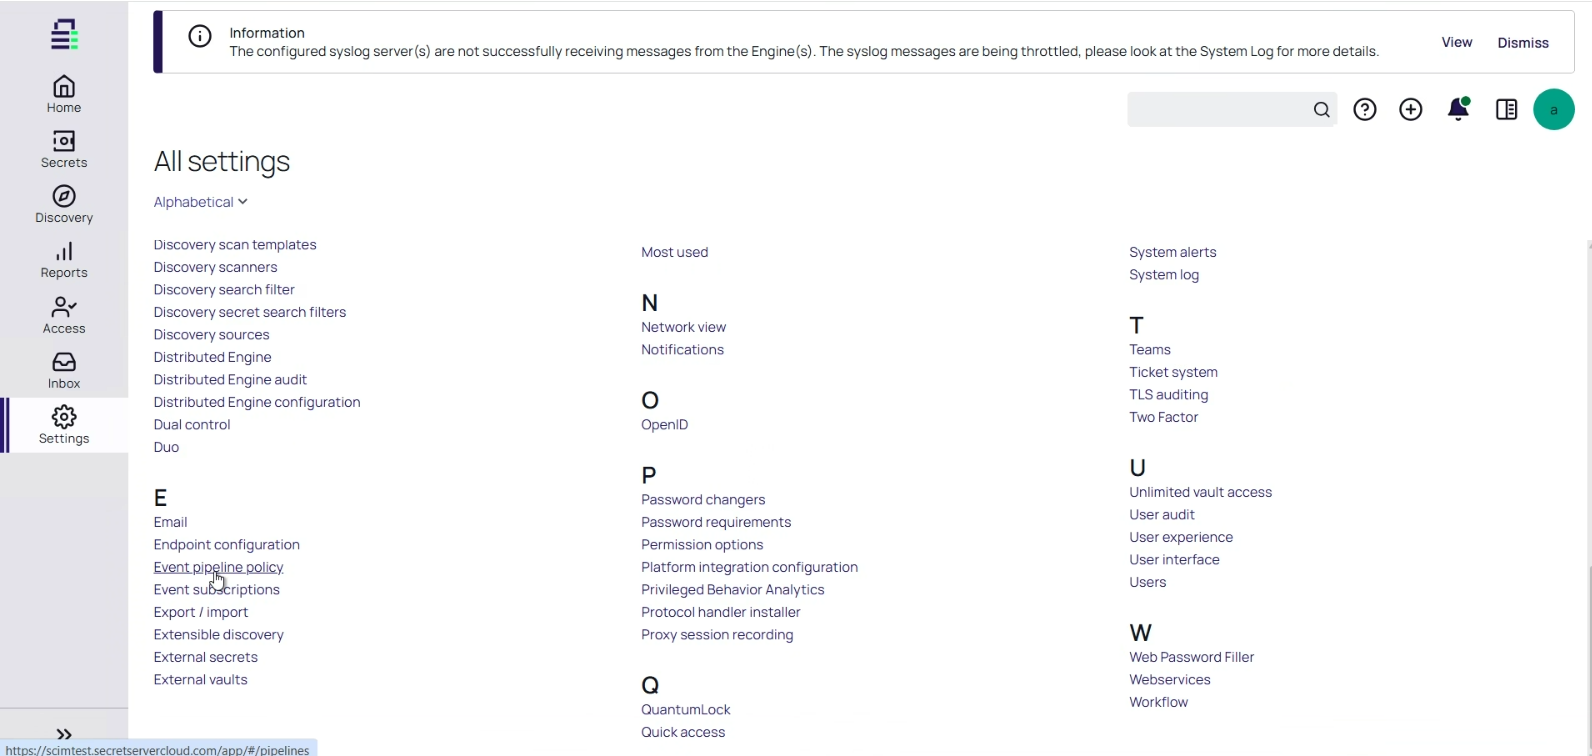This screenshot has height=756, width=1592.
Task: Open the Distributed Engine configuration link
Action: tap(257, 402)
